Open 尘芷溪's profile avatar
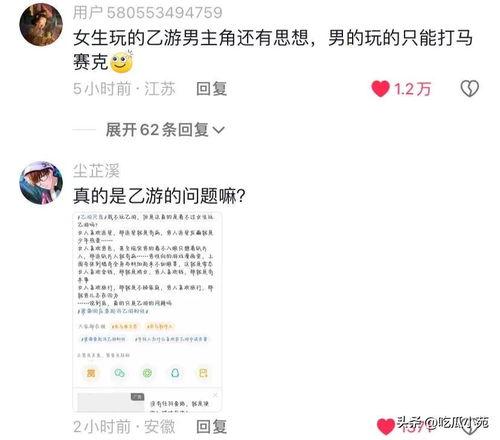Viewport: 500px width, 440px height. (41, 183)
